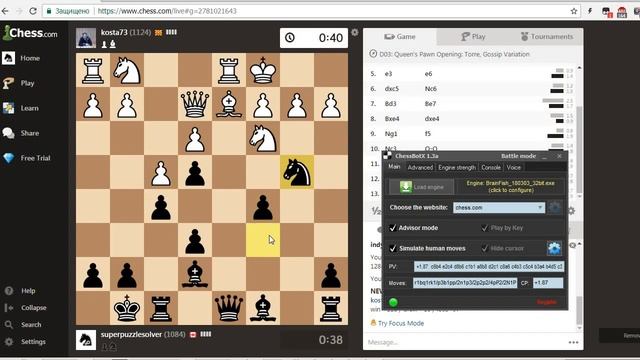Click the Chess.com logo
640x360 pixels.
[30, 33]
